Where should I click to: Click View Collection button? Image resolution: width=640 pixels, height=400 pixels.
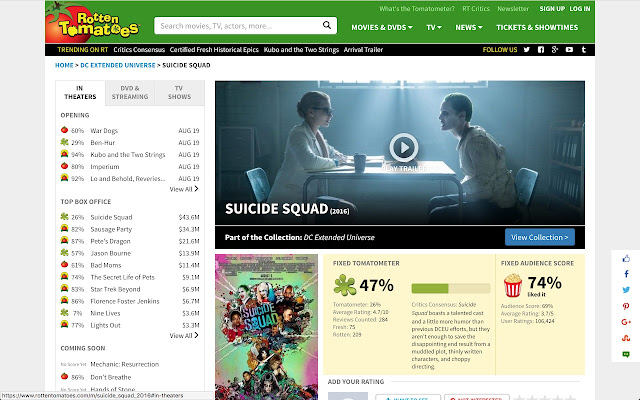[x=540, y=237]
